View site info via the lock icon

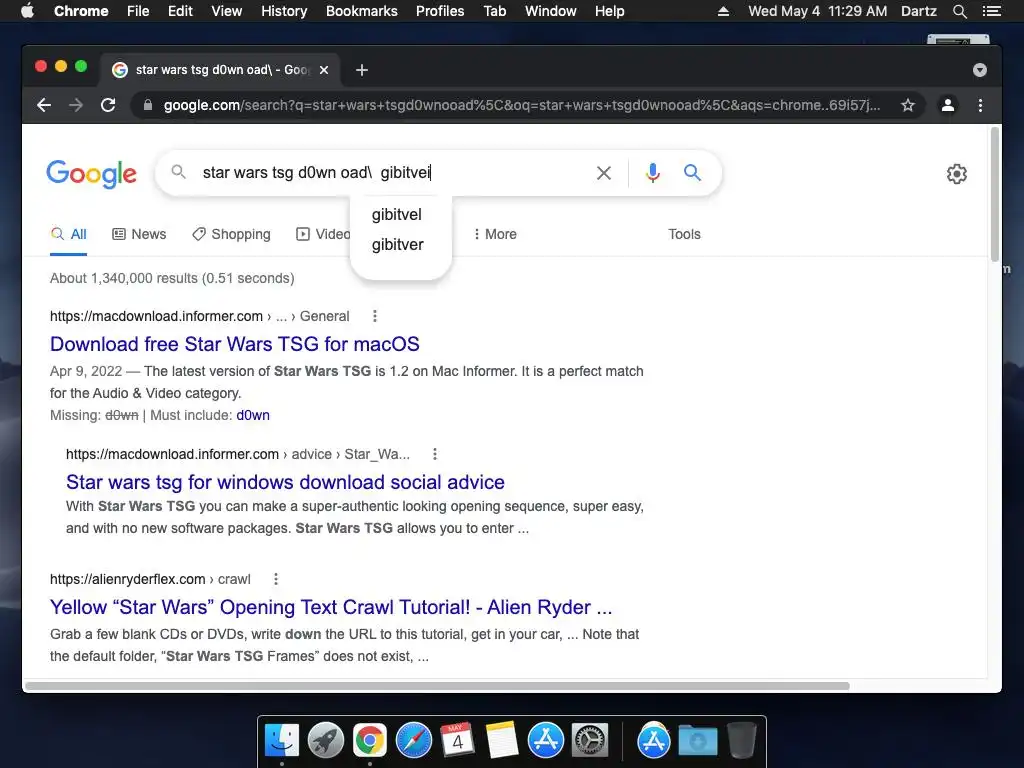(148, 105)
